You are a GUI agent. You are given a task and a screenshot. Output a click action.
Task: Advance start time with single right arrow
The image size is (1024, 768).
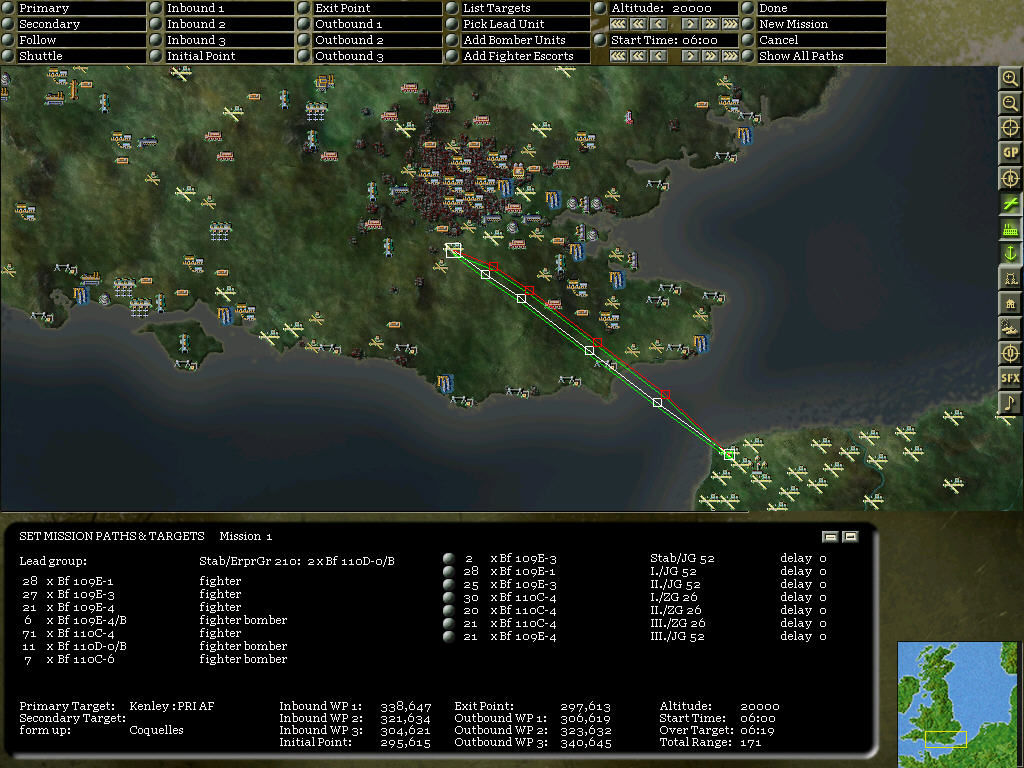coord(690,56)
